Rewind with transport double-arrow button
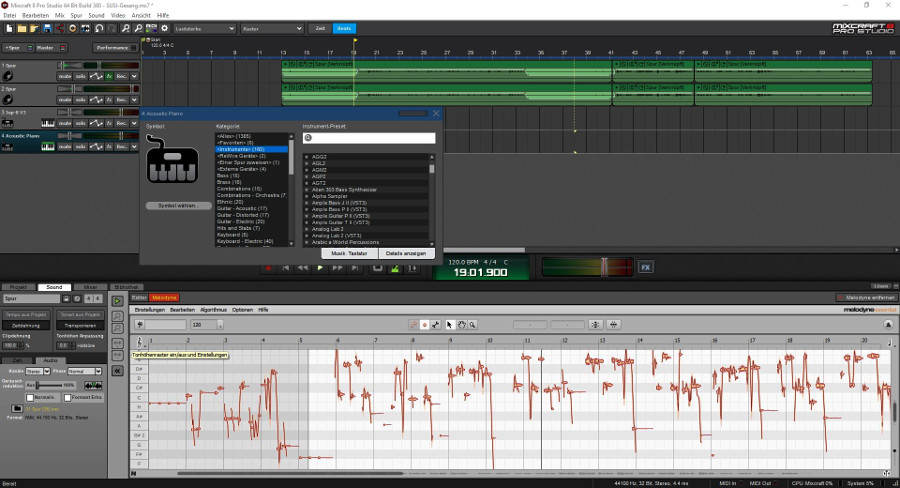This screenshot has height=488, width=900. tap(302, 268)
